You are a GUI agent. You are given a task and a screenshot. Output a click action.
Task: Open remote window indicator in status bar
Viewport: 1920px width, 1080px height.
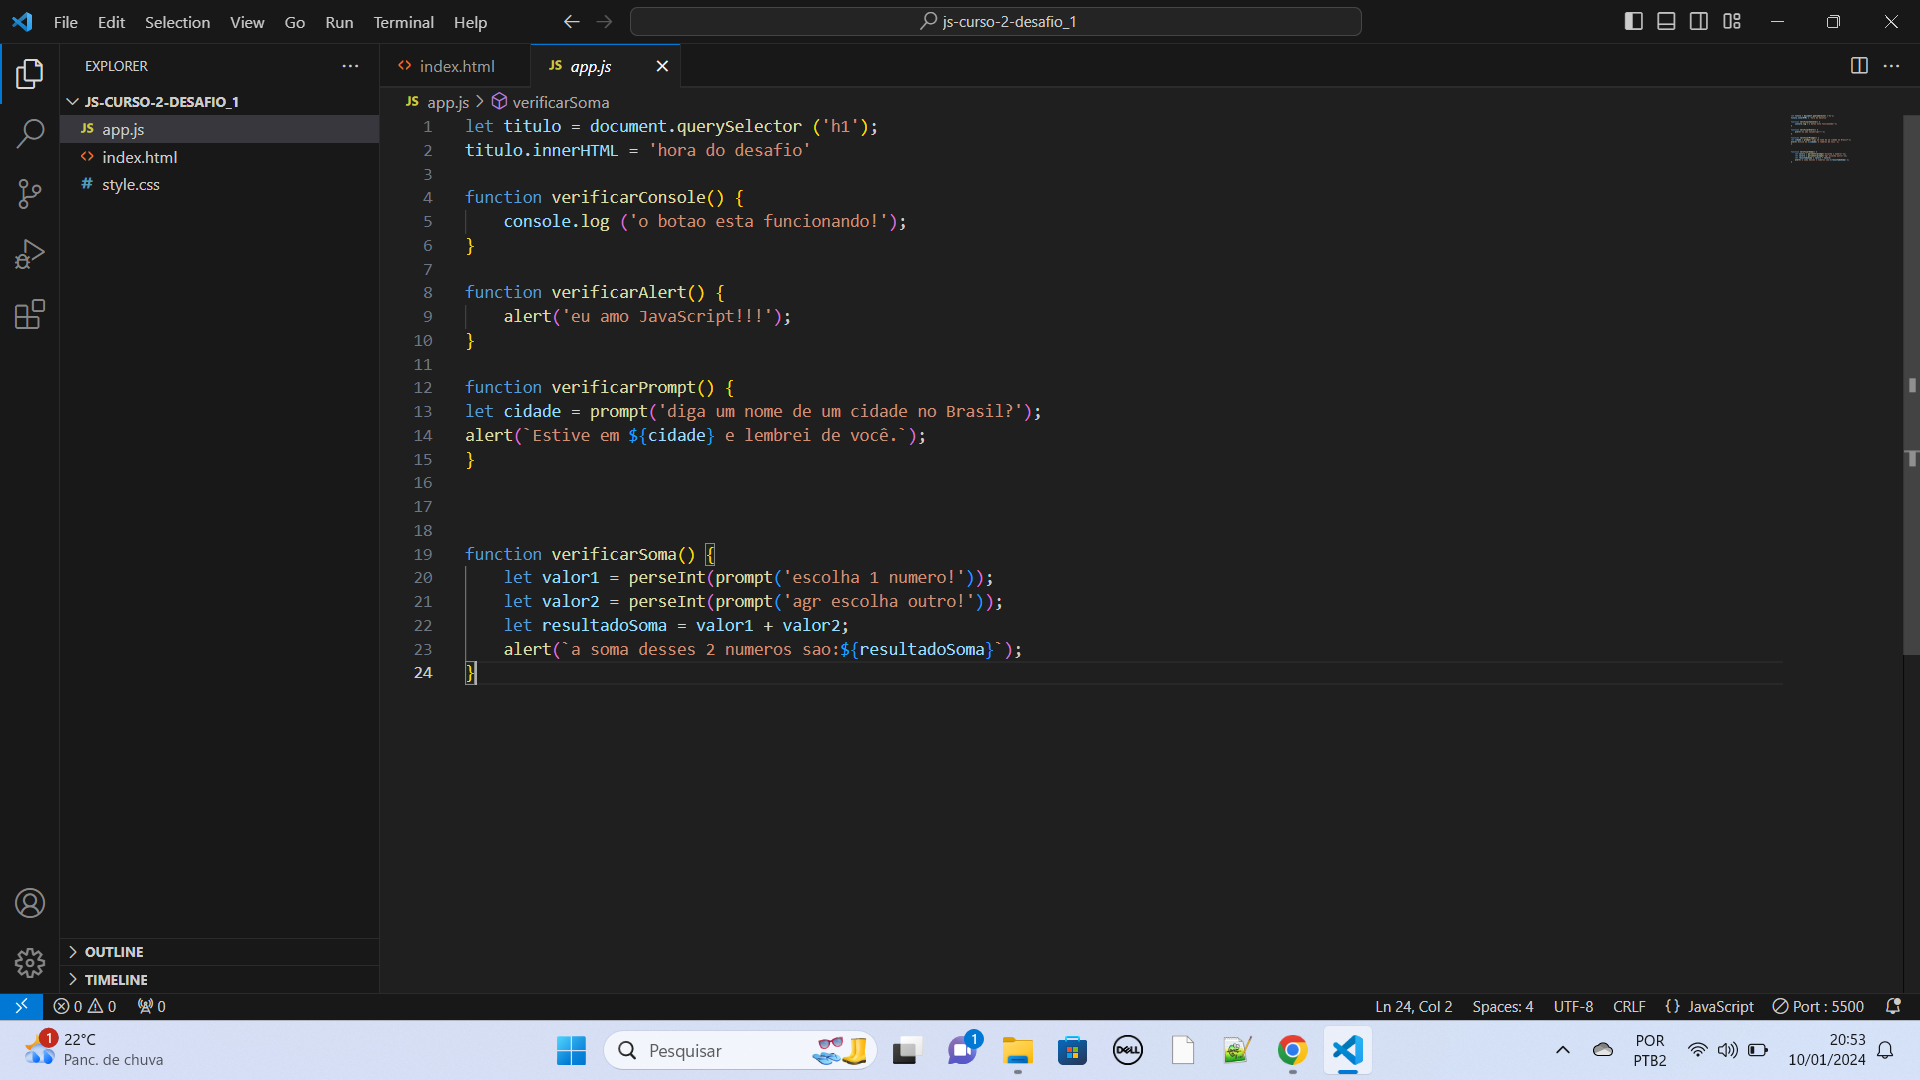click(21, 1006)
